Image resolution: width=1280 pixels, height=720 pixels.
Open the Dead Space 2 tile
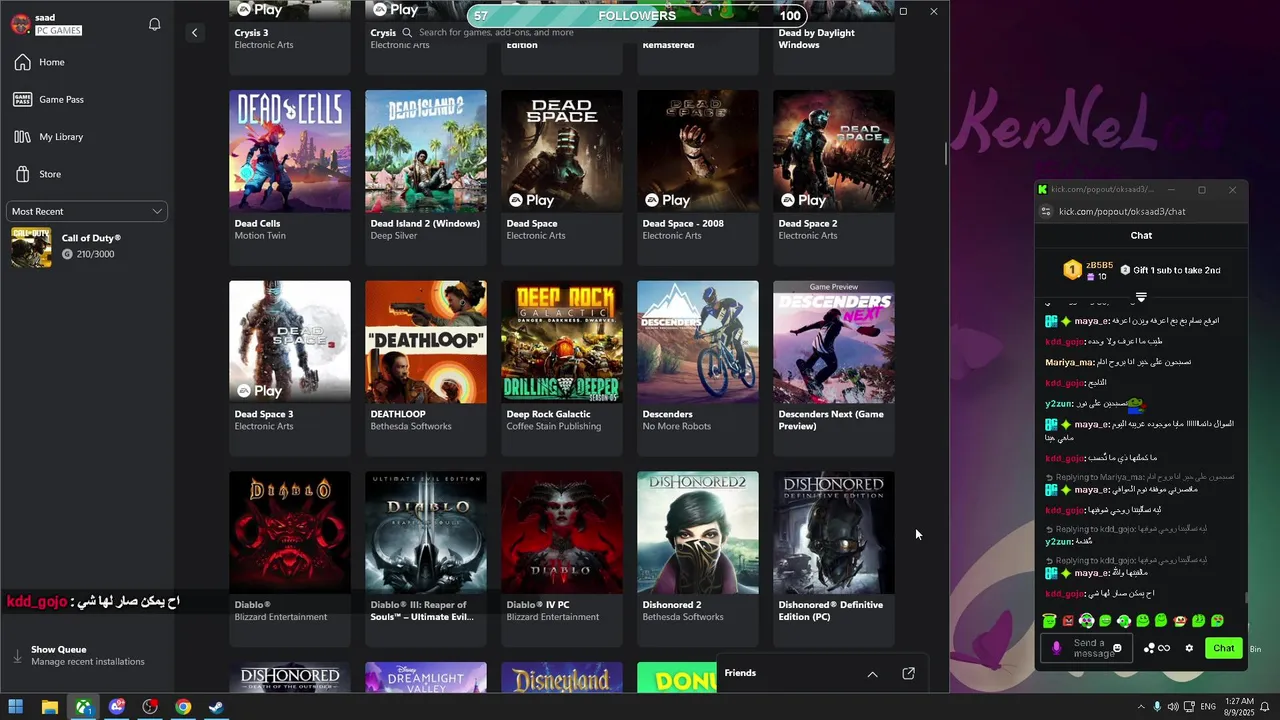[x=834, y=177]
